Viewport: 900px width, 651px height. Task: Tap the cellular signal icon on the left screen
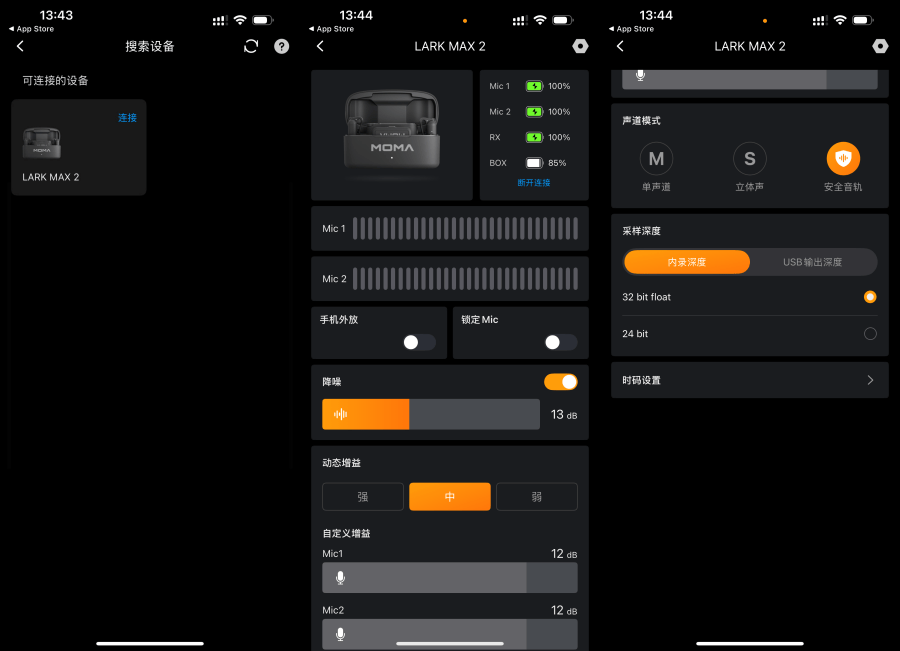[x=220, y=21]
